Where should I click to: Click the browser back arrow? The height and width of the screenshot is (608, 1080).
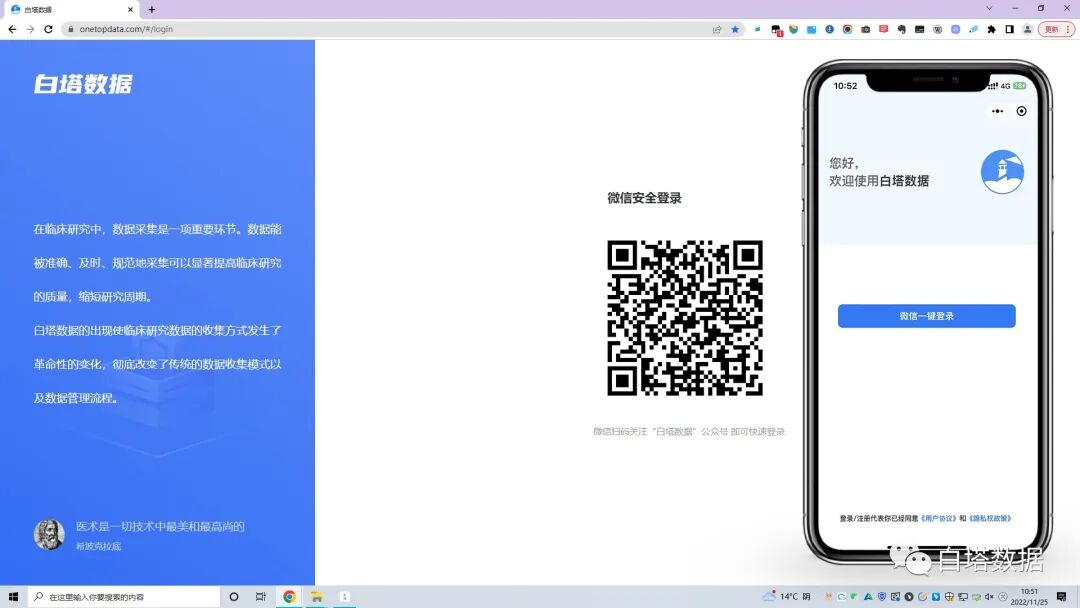tap(12, 29)
